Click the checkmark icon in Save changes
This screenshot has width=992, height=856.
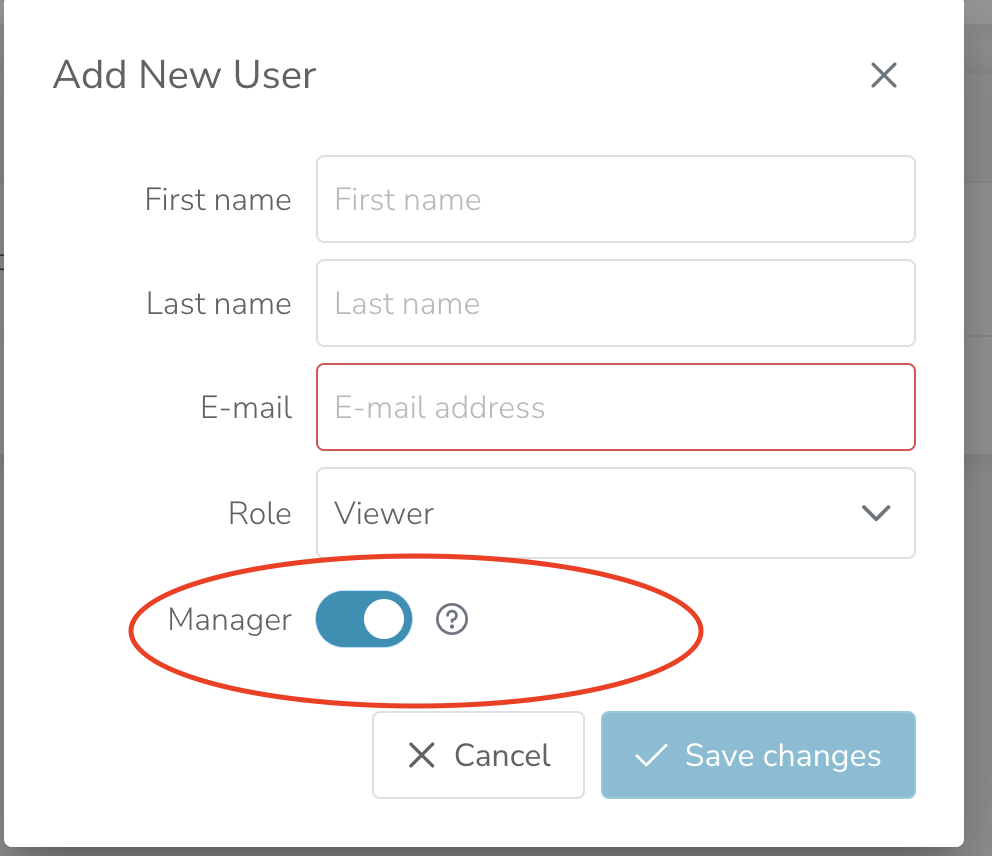point(651,756)
